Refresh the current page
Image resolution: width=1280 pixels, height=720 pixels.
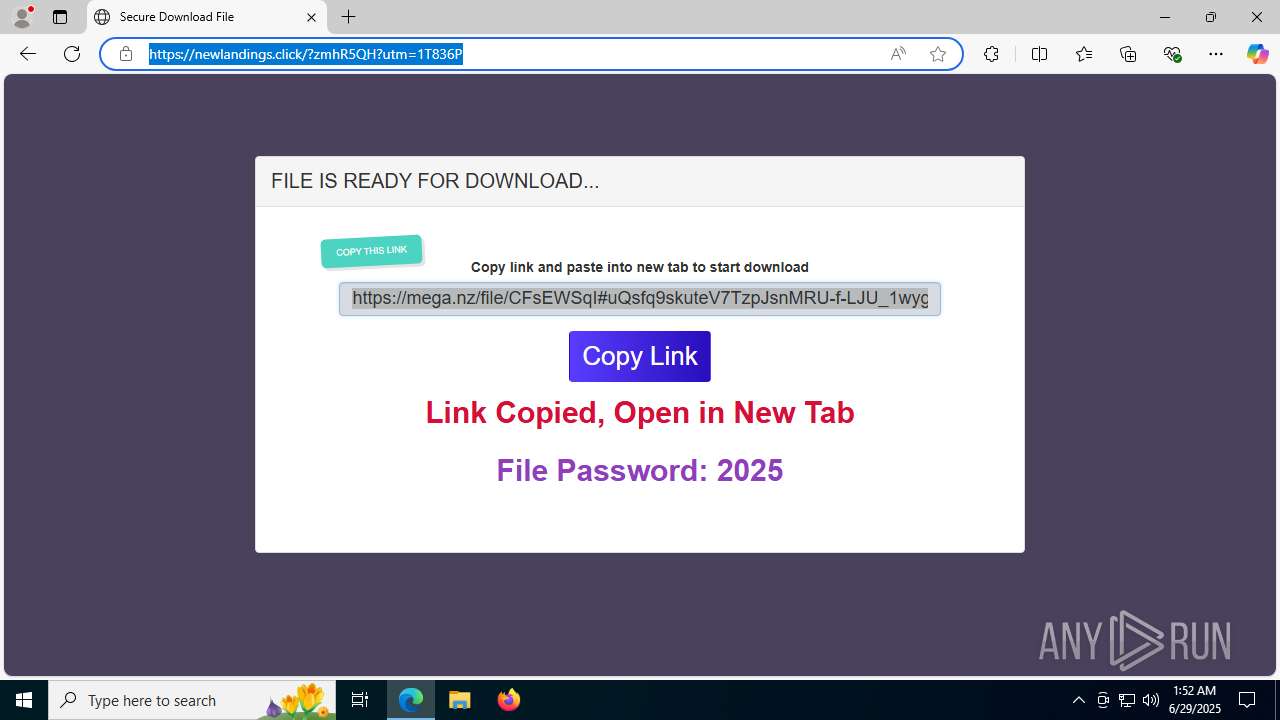pyautogui.click(x=72, y=54)
